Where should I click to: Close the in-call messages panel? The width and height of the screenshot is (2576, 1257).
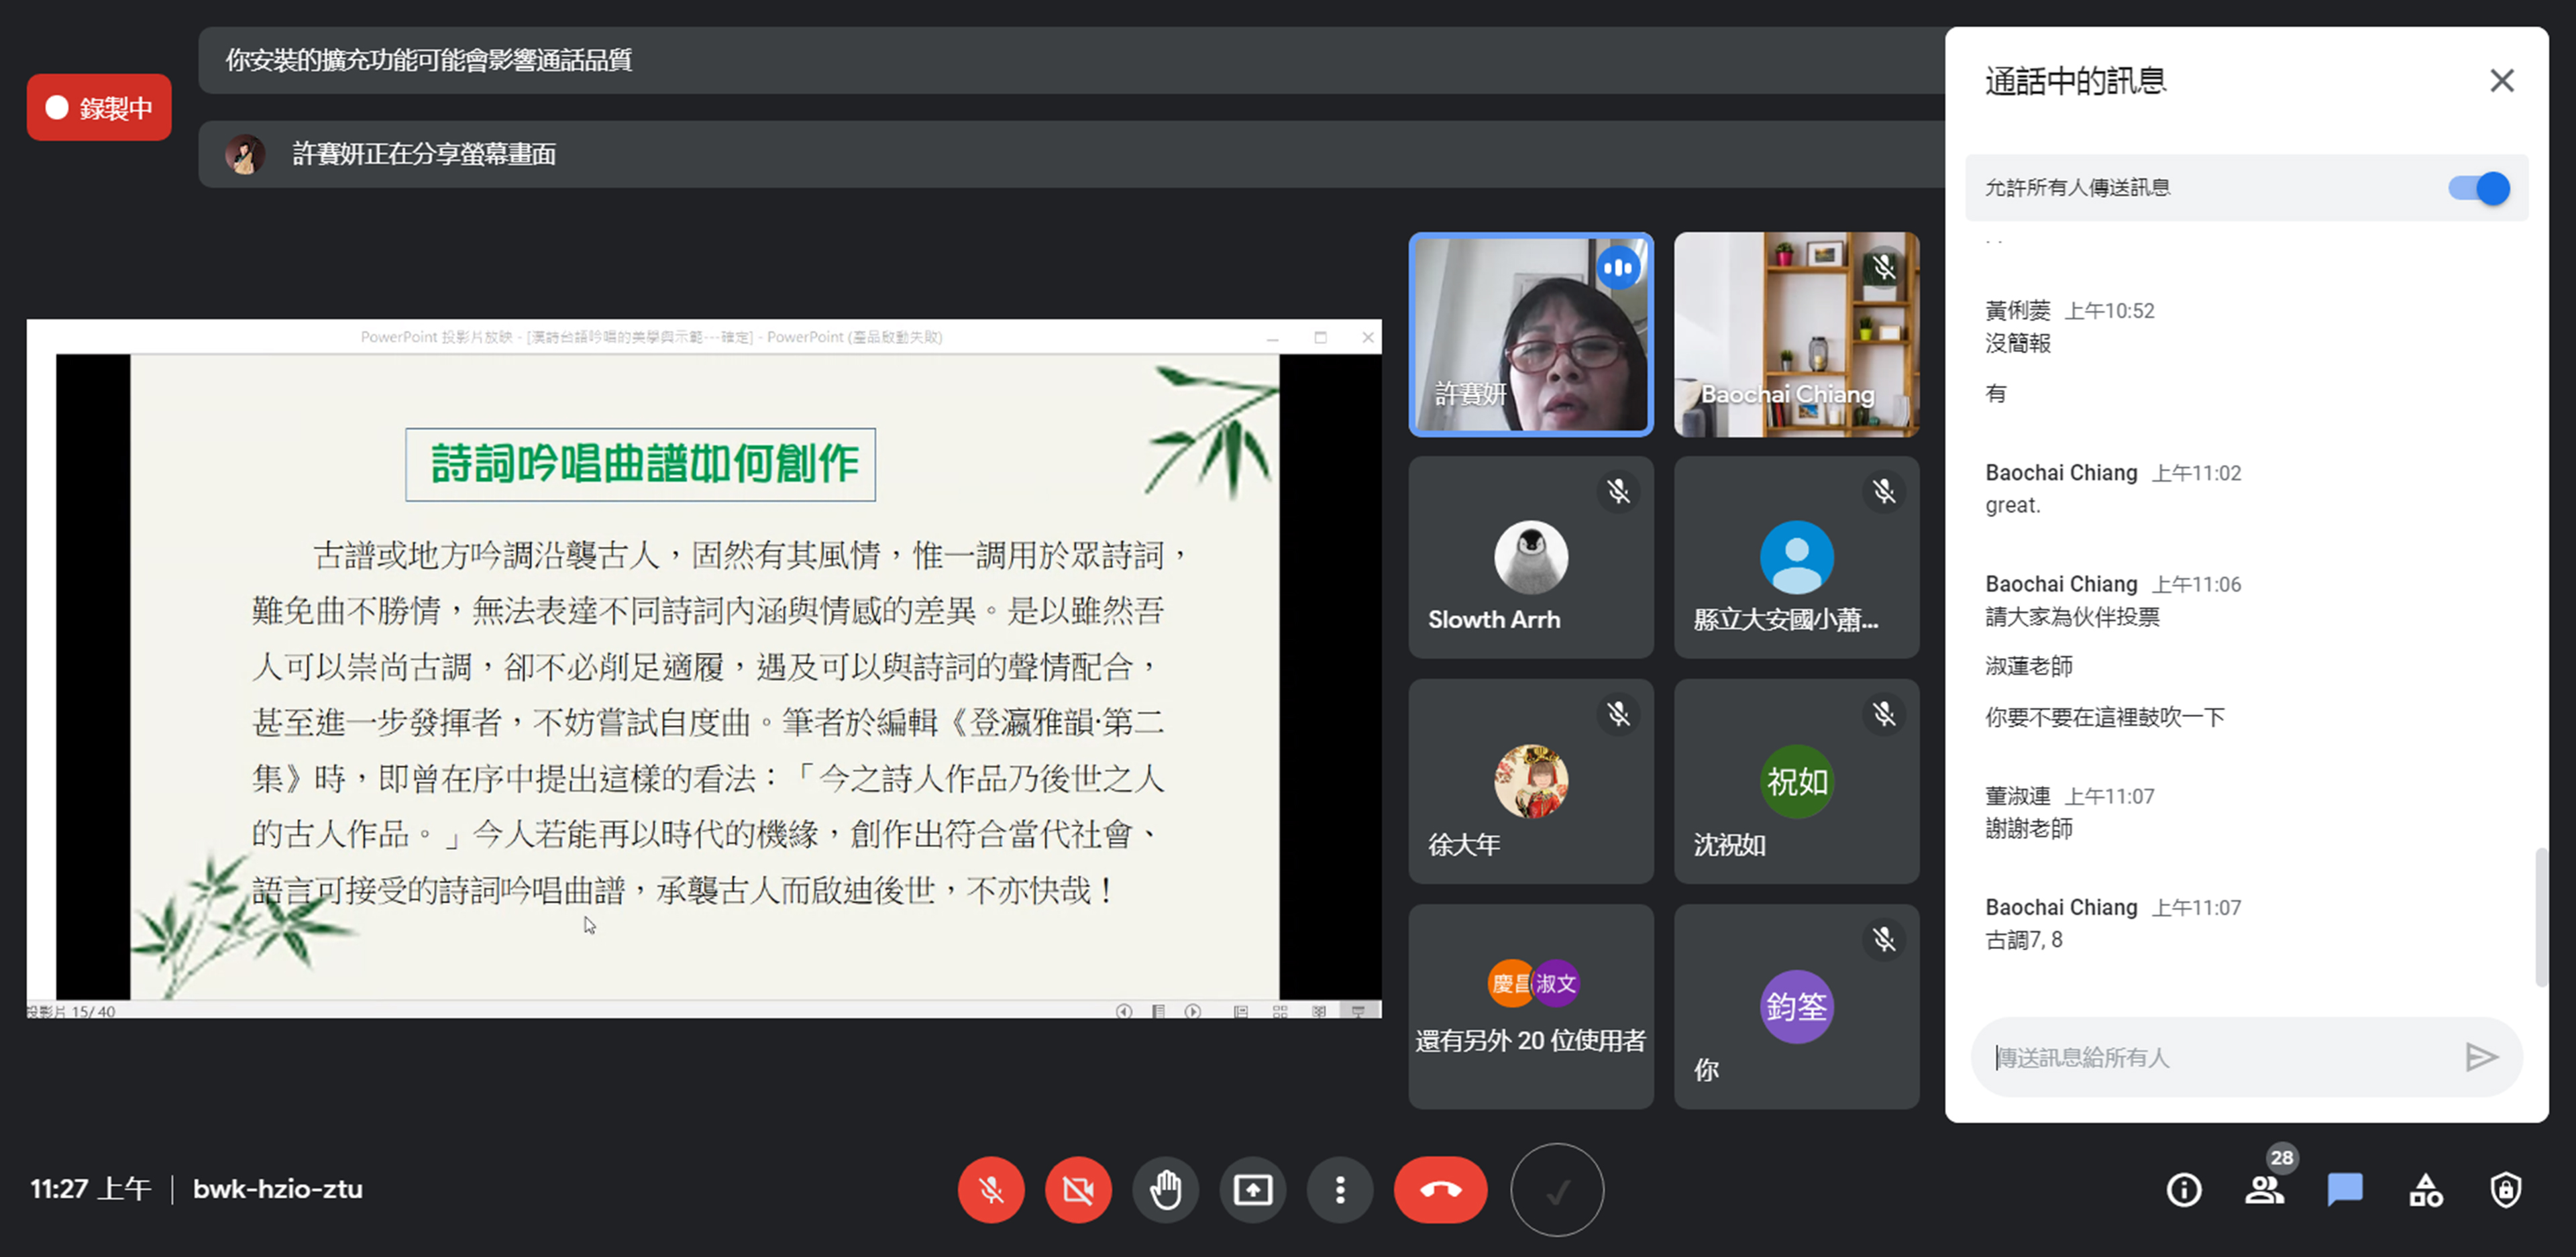(2501, 80)
